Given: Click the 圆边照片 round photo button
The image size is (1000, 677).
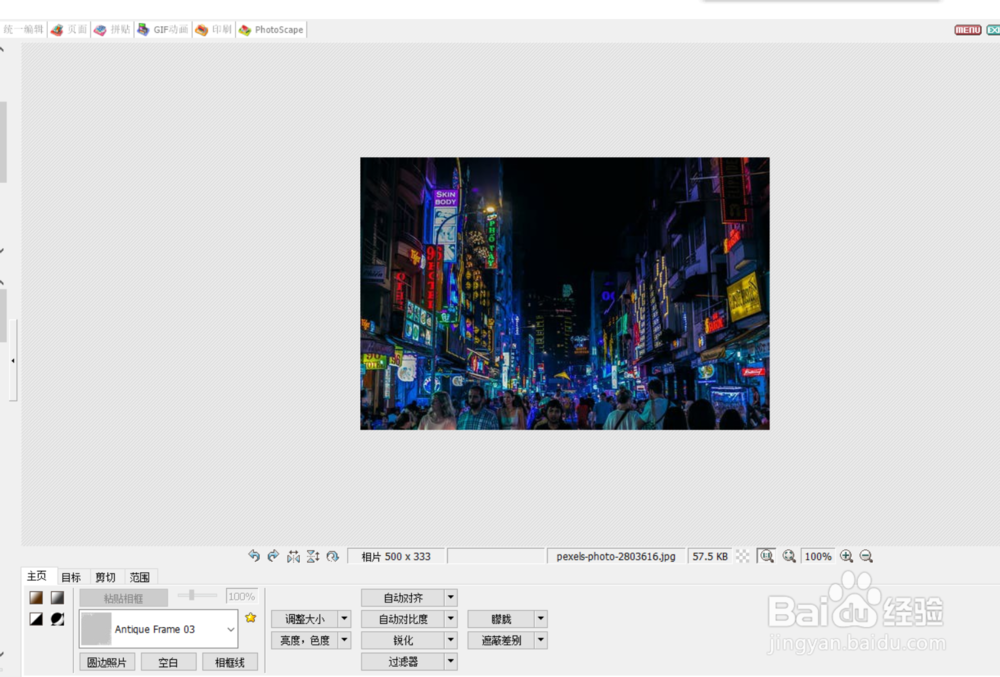Looking at the screenshot, I should (x=107, y=662).
